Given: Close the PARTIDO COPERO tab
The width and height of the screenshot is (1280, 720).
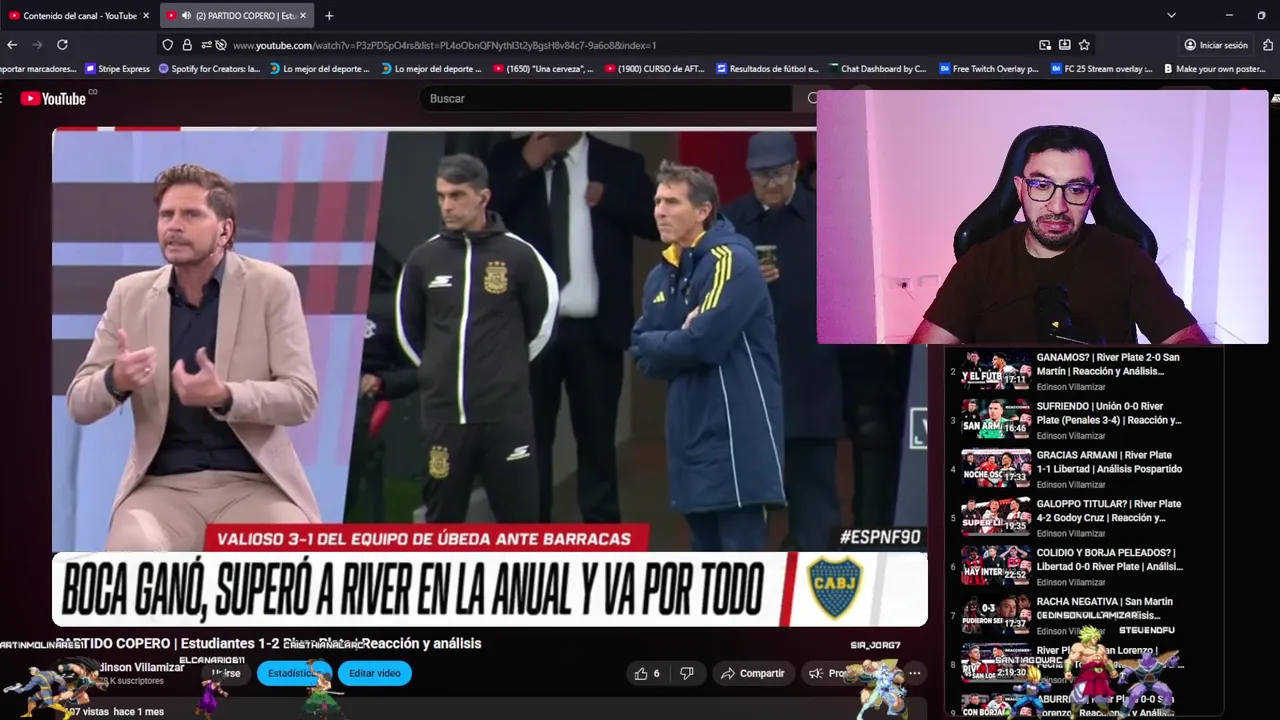Looking at the screenshot, I should coord(303,16).
